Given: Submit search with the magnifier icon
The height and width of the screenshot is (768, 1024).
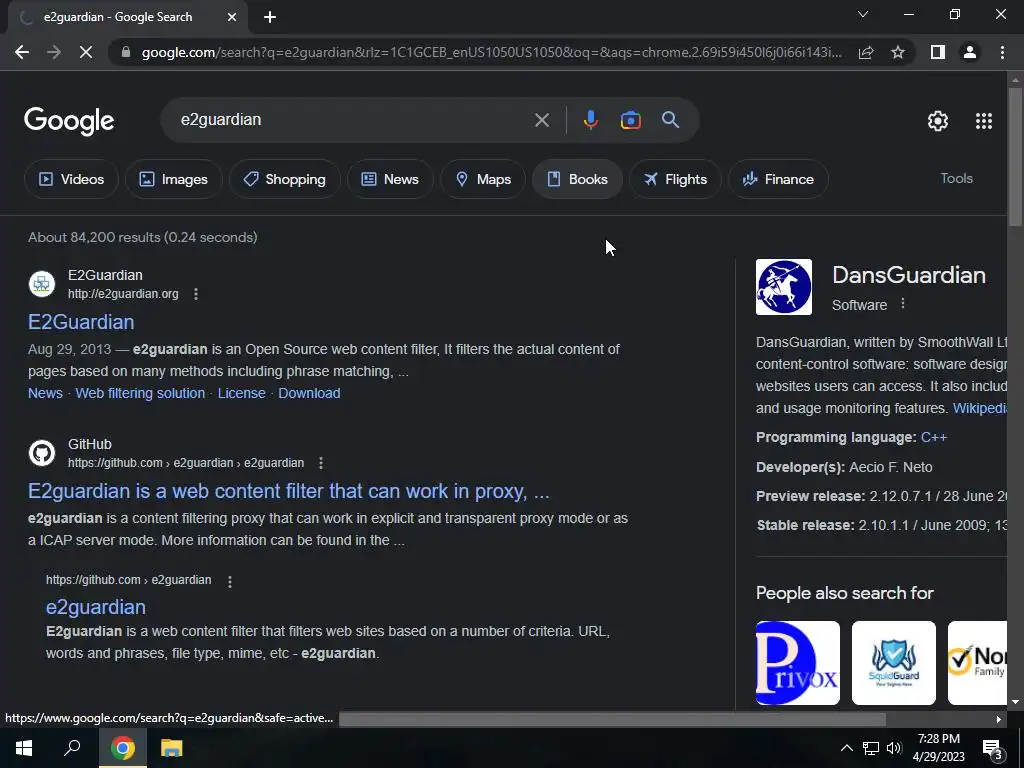Looking at the screenshot, I should tap(671, 120).
